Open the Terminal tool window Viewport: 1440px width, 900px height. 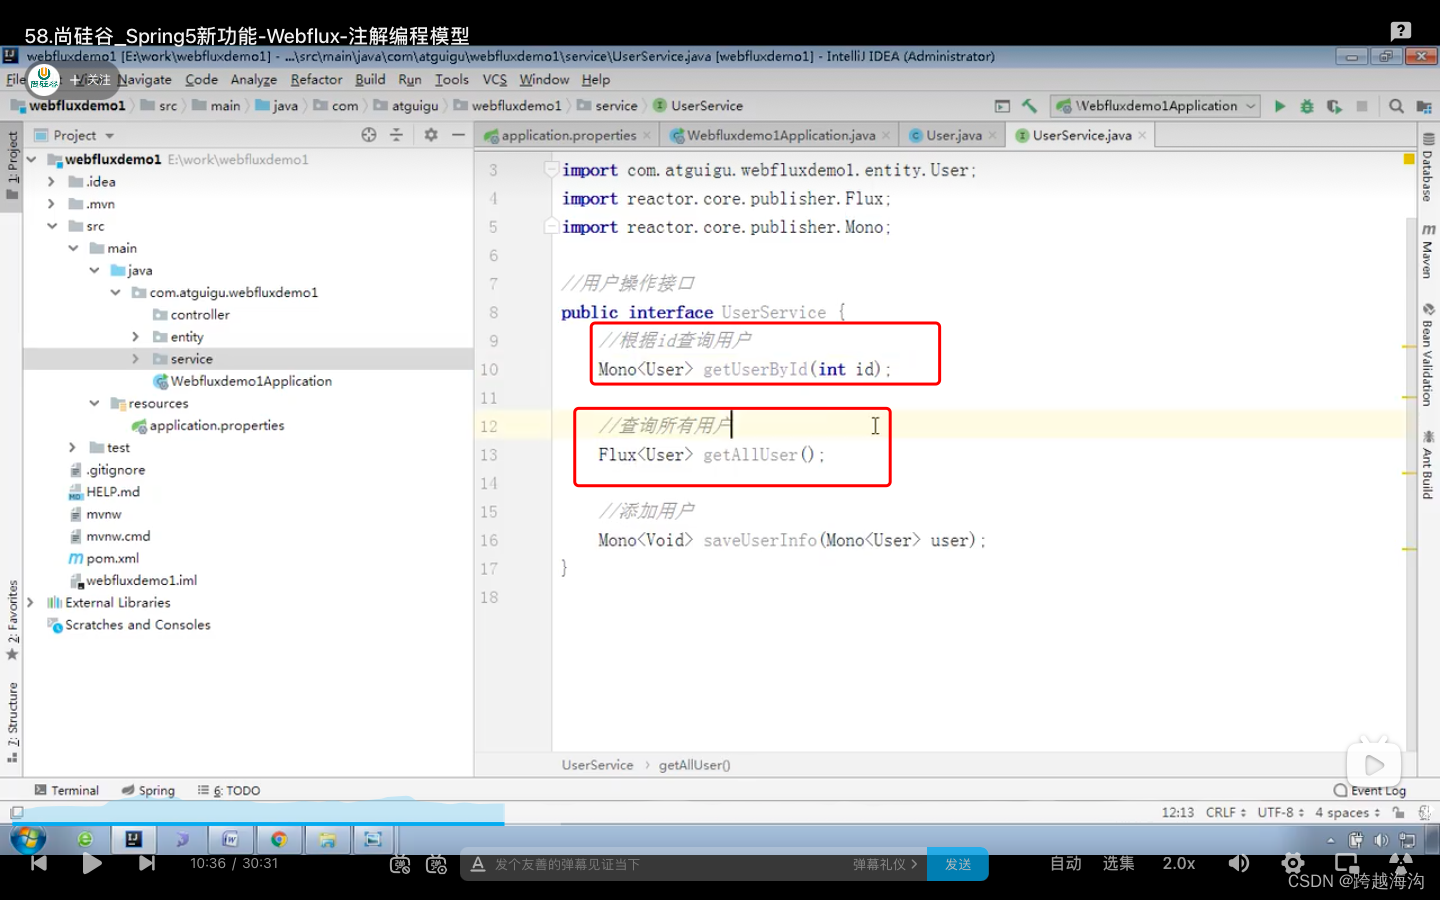[67, 790]
